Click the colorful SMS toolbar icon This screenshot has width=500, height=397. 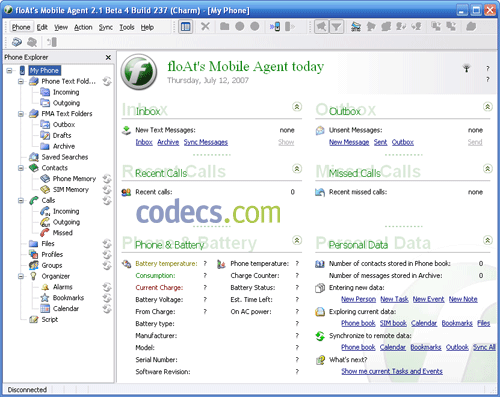(356, 26)
